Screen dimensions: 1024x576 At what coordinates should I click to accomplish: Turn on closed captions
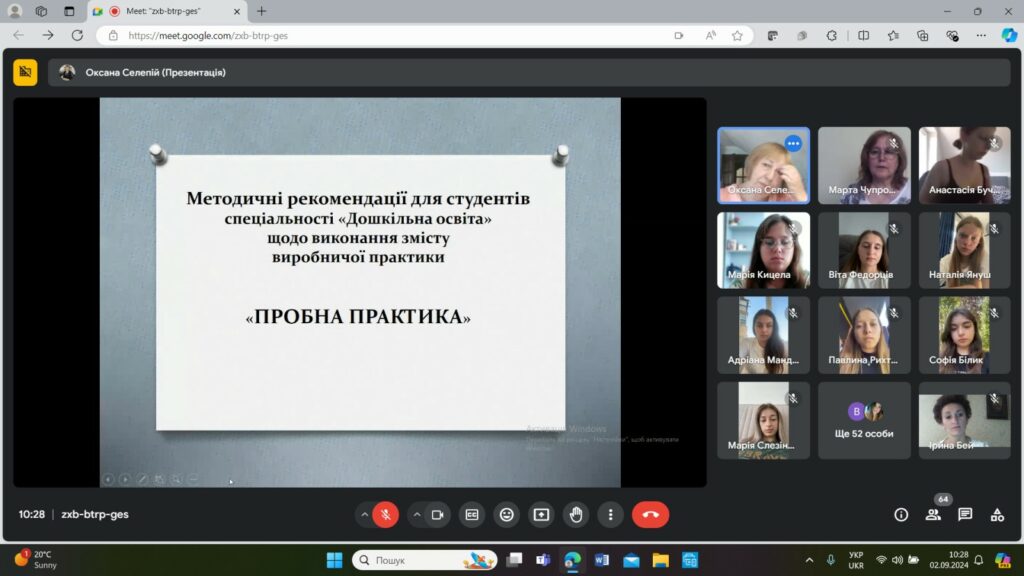tap(472, 515)
